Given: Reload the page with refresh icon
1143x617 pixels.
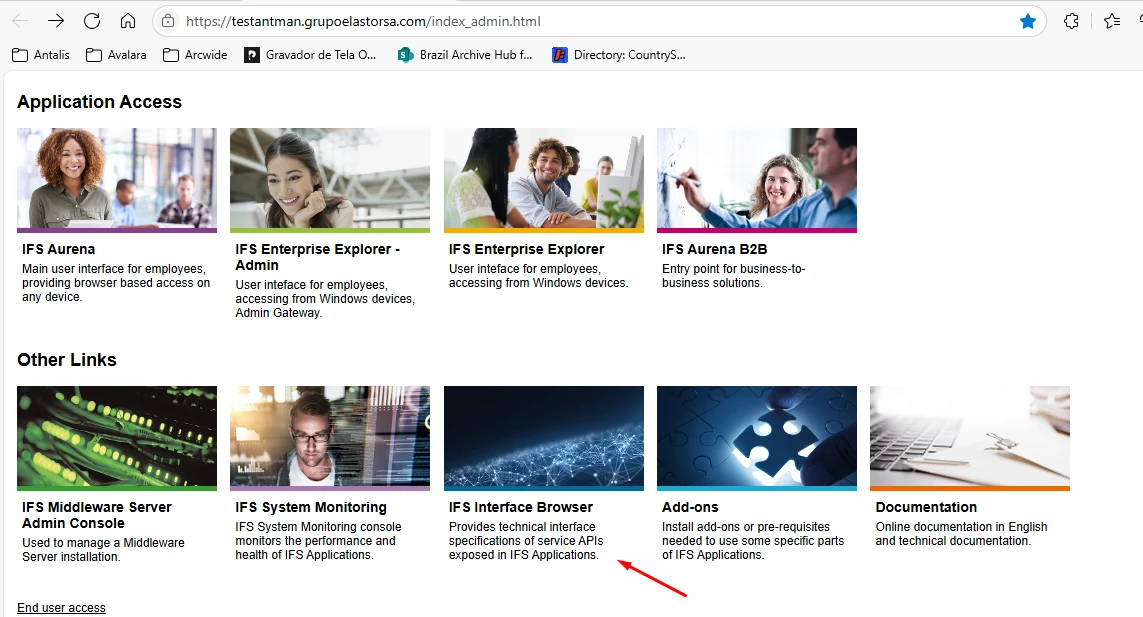Looking at the screenshot, I should pyautogui.click(x=92, y=21).
